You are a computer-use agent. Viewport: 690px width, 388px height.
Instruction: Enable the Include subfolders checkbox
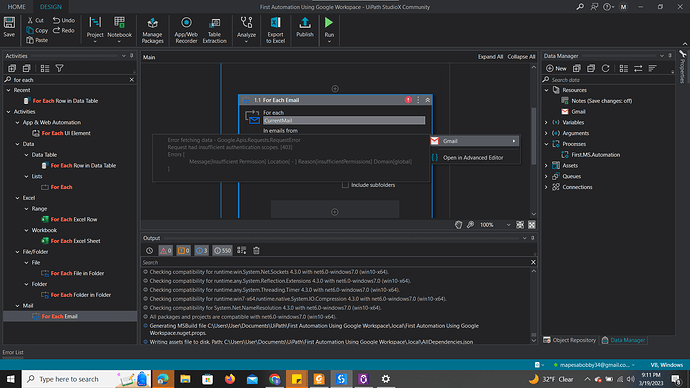(x=345, y=185)
